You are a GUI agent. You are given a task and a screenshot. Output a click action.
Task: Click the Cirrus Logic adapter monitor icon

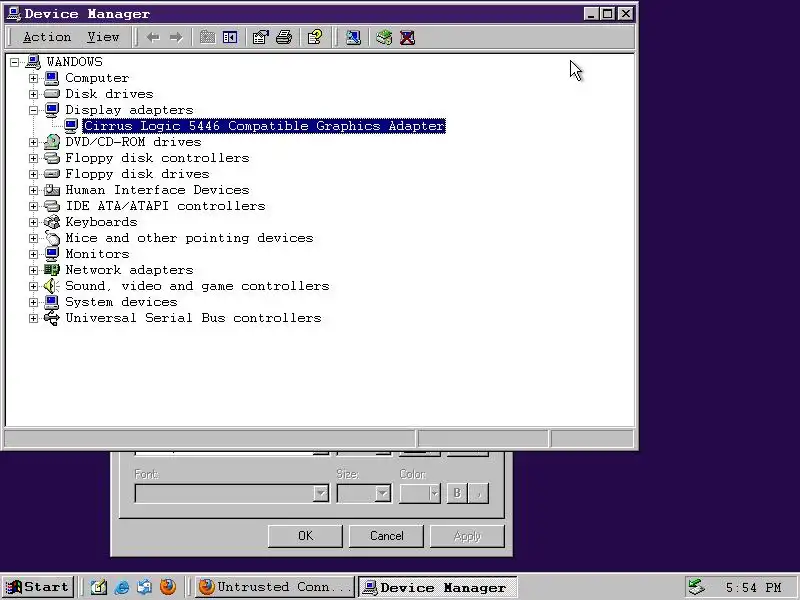71,126
